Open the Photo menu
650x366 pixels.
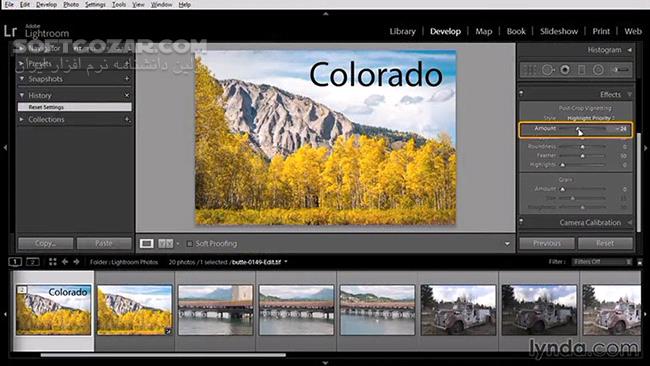[x=71, y=5]
